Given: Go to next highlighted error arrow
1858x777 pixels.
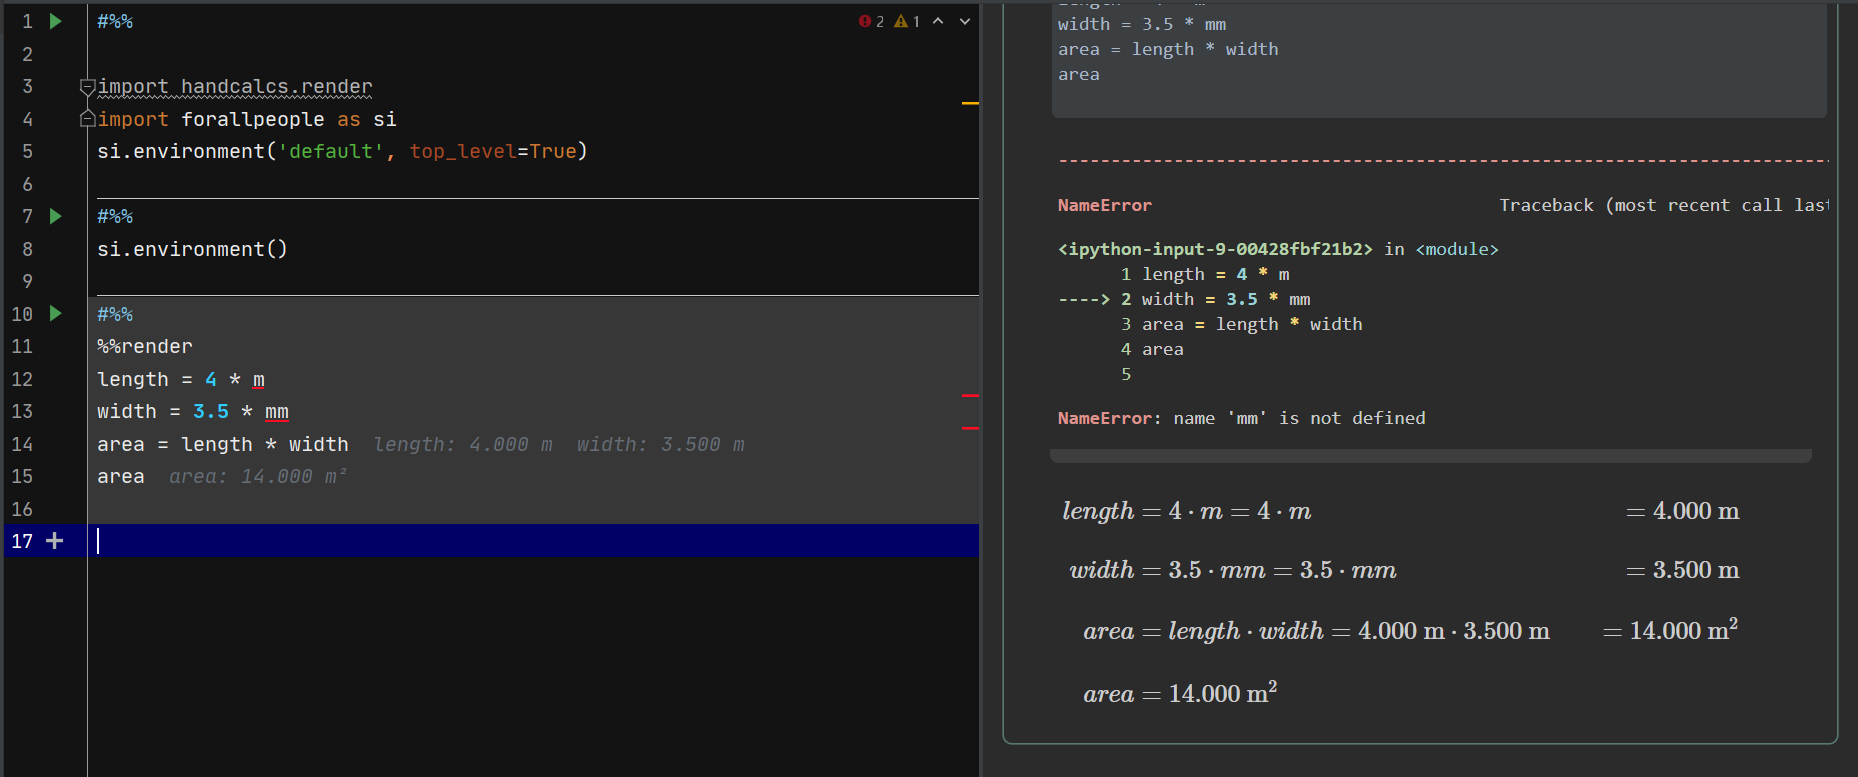Looking at the screenshot, I should point(965,21).
